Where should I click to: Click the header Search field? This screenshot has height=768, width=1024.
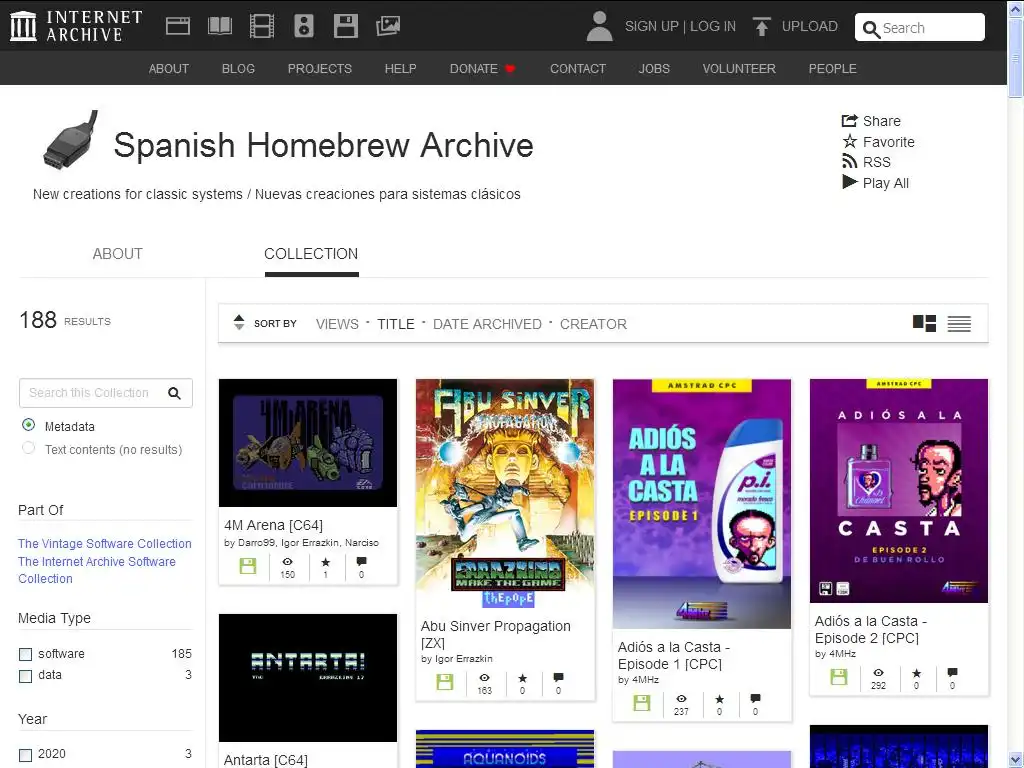(920, 27)
